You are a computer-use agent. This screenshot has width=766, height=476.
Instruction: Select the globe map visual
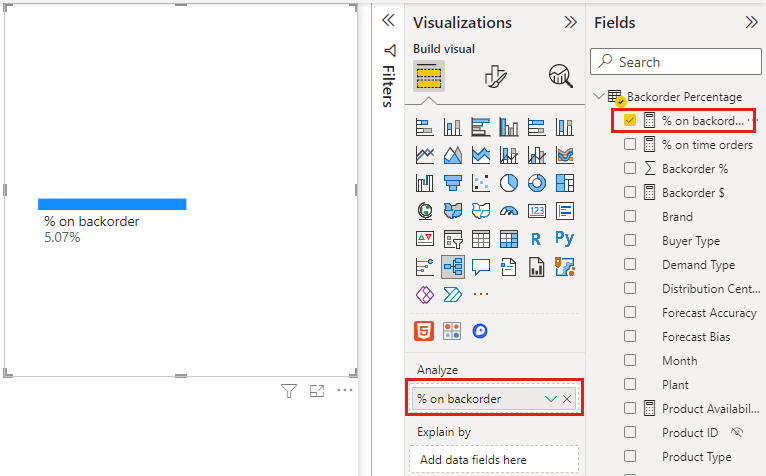(x=425, y=211)
